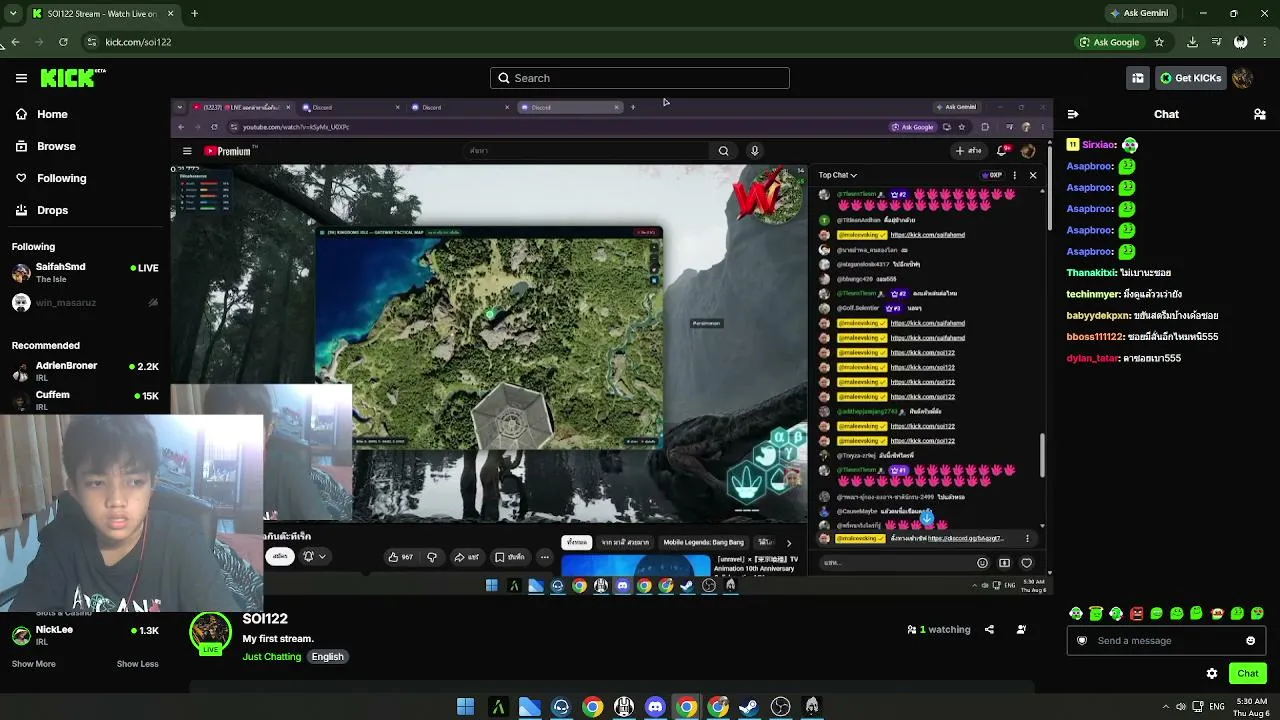Select the SOI122 Stream browser tab
This screenshot has height=720, width=1280.
point(102,13)
